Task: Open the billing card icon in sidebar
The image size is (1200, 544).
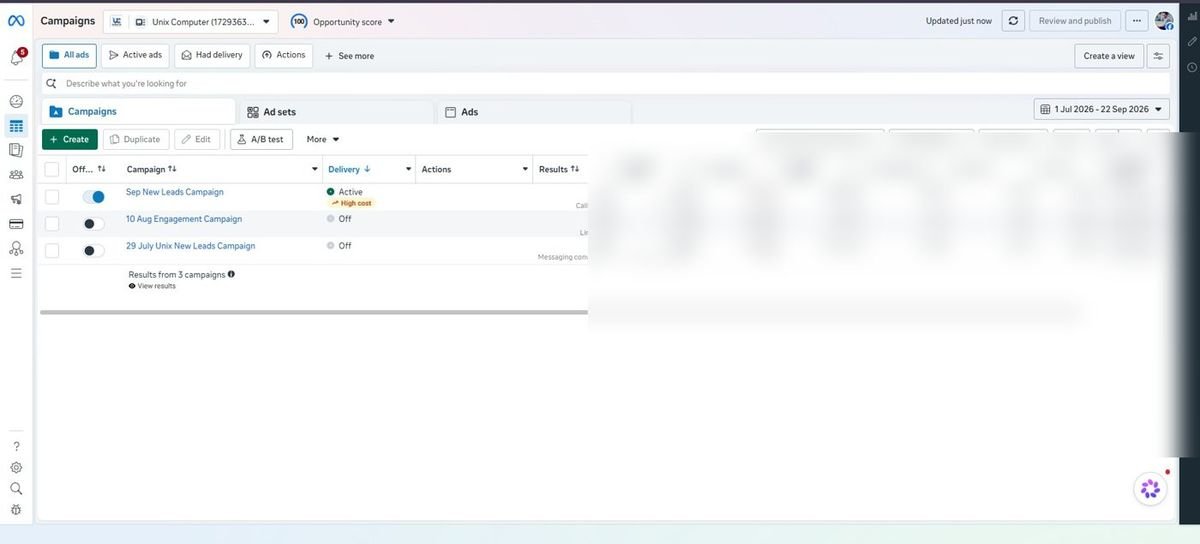Action: 16,224
